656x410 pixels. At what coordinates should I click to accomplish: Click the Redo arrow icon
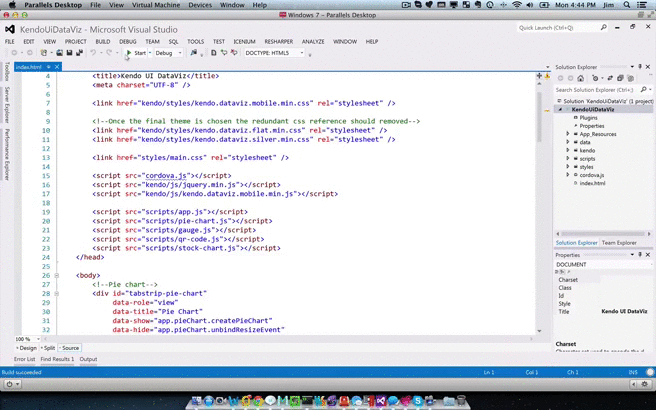(109, 53)
